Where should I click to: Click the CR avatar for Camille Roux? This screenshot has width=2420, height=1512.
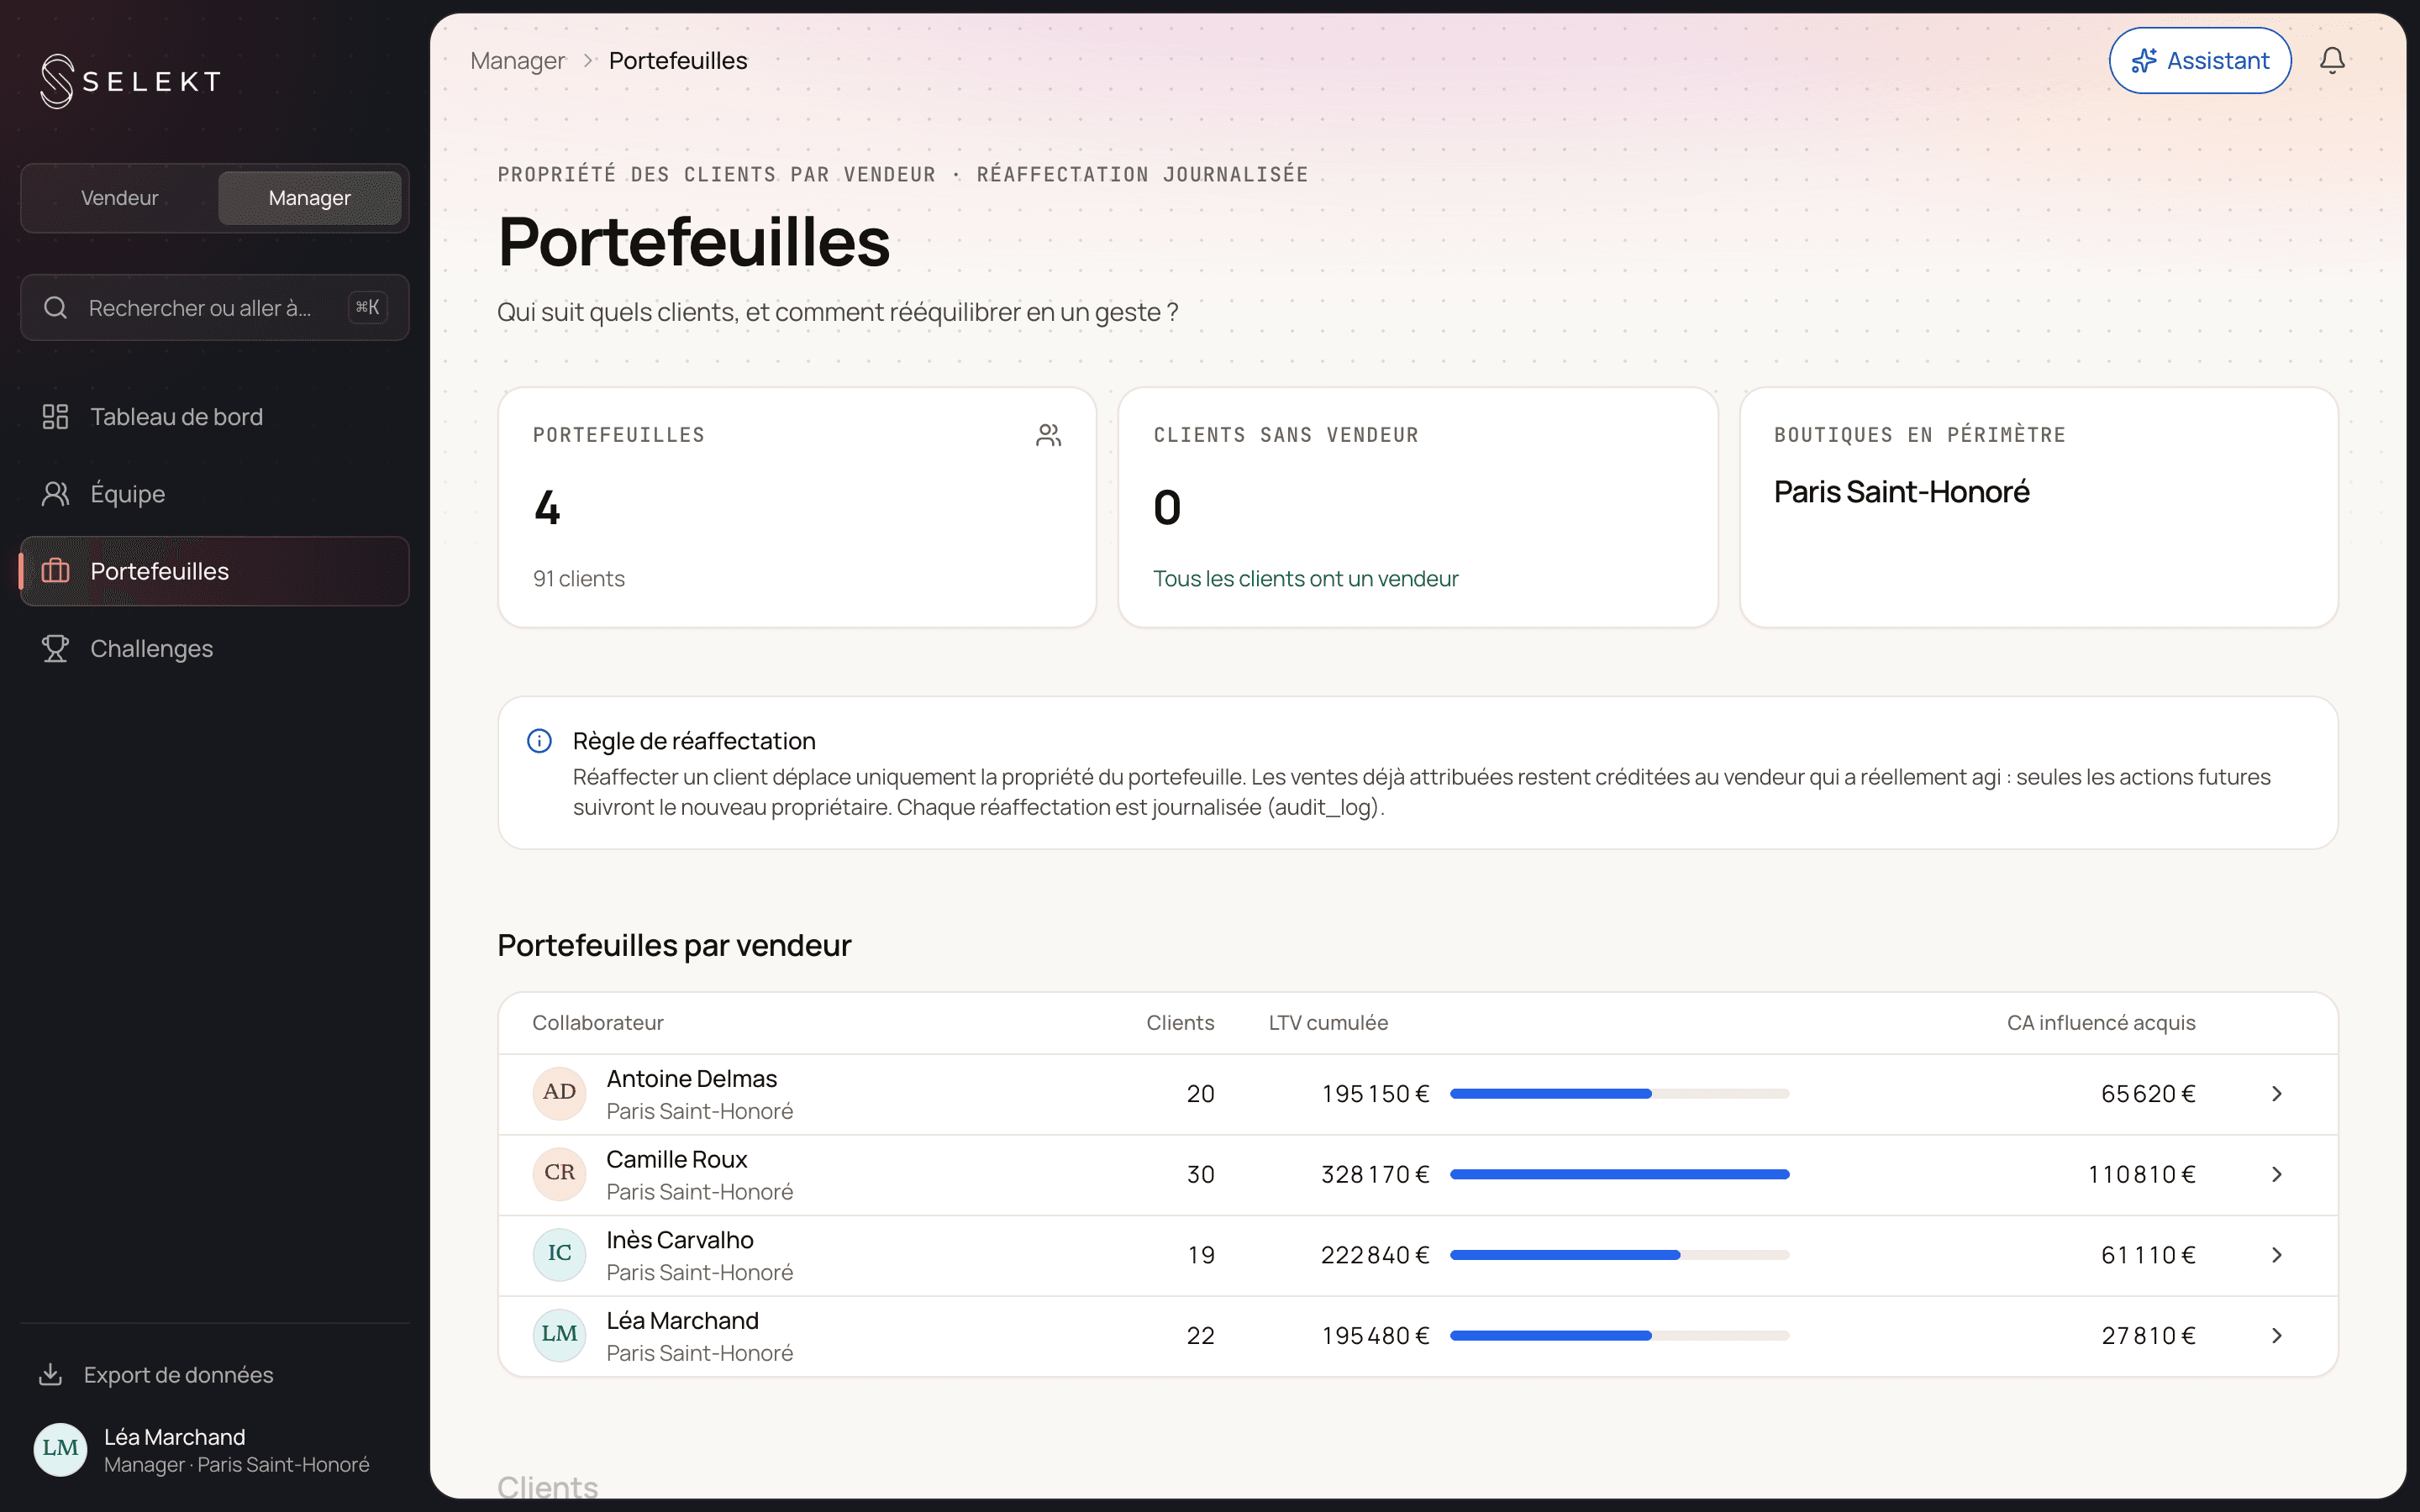pyautogui.click(x=559, y=1174)
